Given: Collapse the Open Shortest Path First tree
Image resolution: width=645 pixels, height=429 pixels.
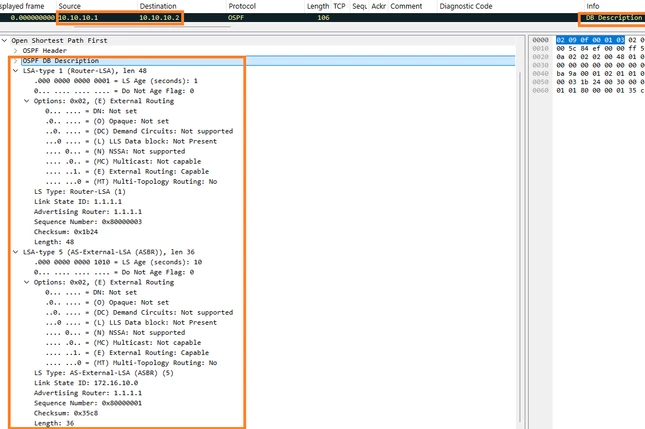Looking at the screenshot, I should (x=5, y=41).
